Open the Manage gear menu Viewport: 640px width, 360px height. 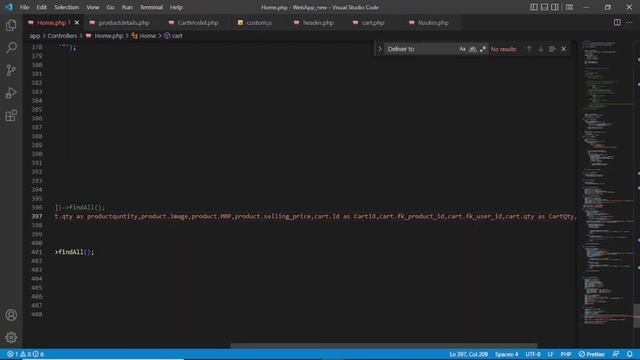(x=11, y=337)
